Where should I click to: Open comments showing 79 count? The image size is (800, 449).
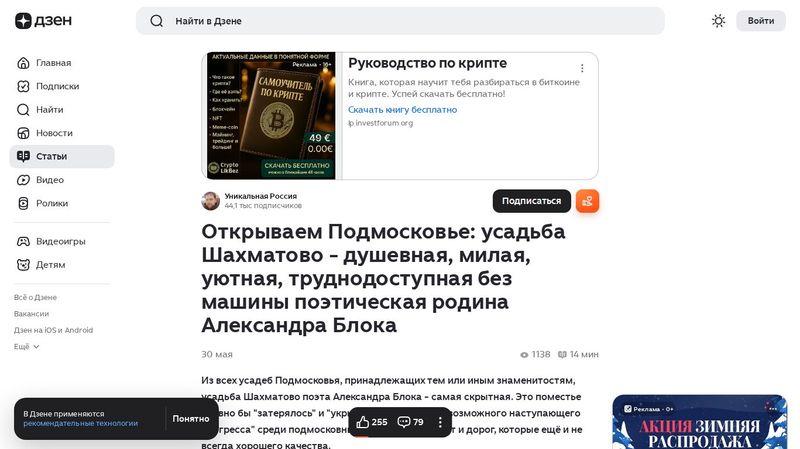(x=411, y=422)
